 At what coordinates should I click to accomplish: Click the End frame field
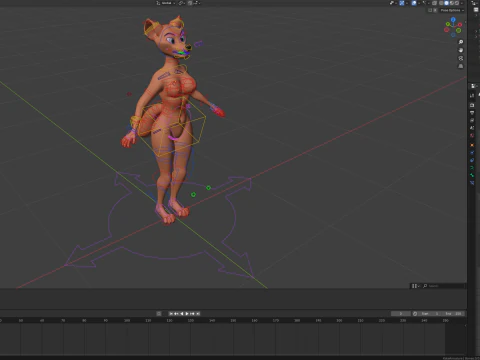[x=453, y=314]
